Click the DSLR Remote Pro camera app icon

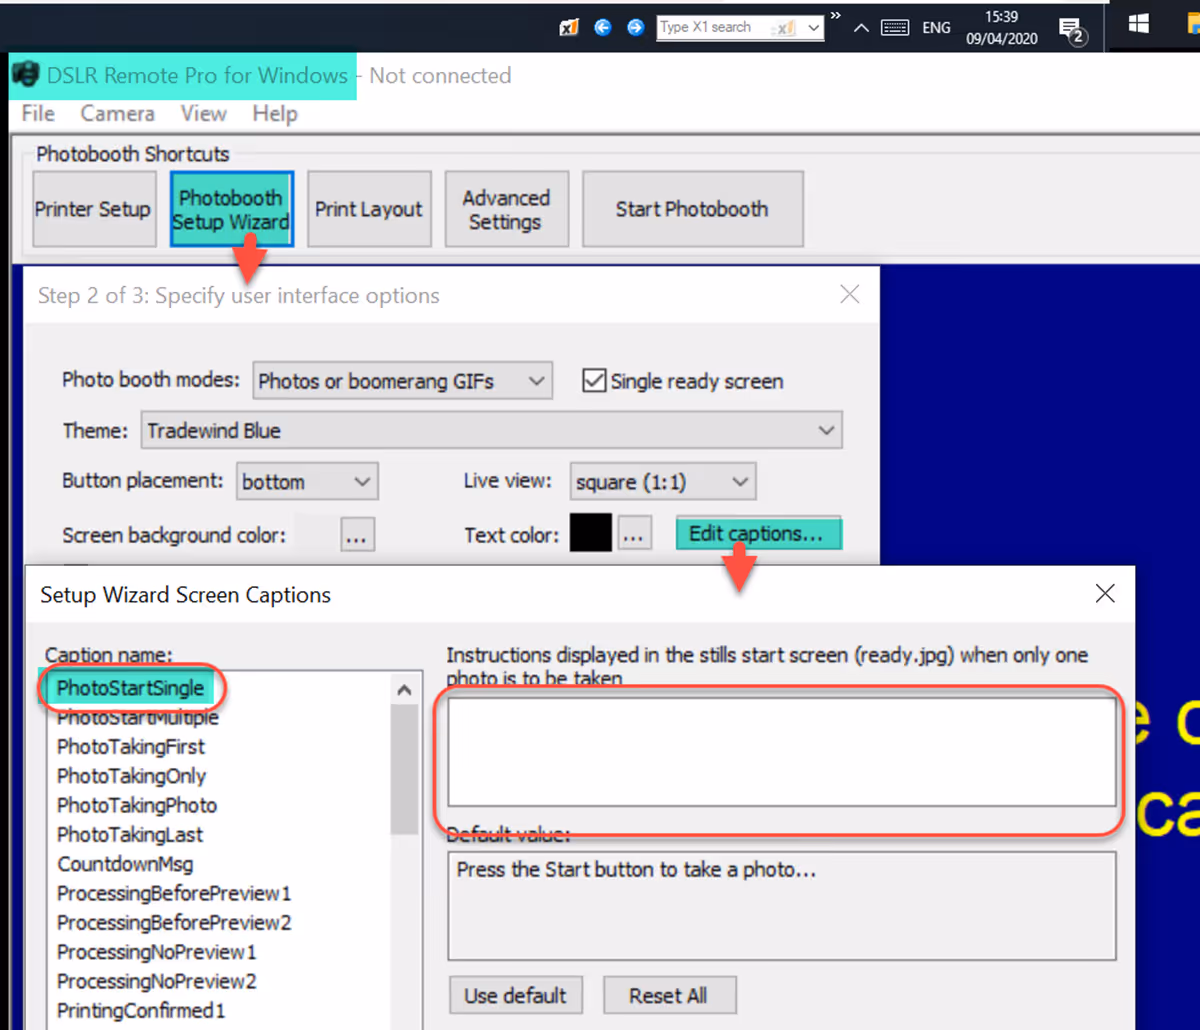pos(25,76)
